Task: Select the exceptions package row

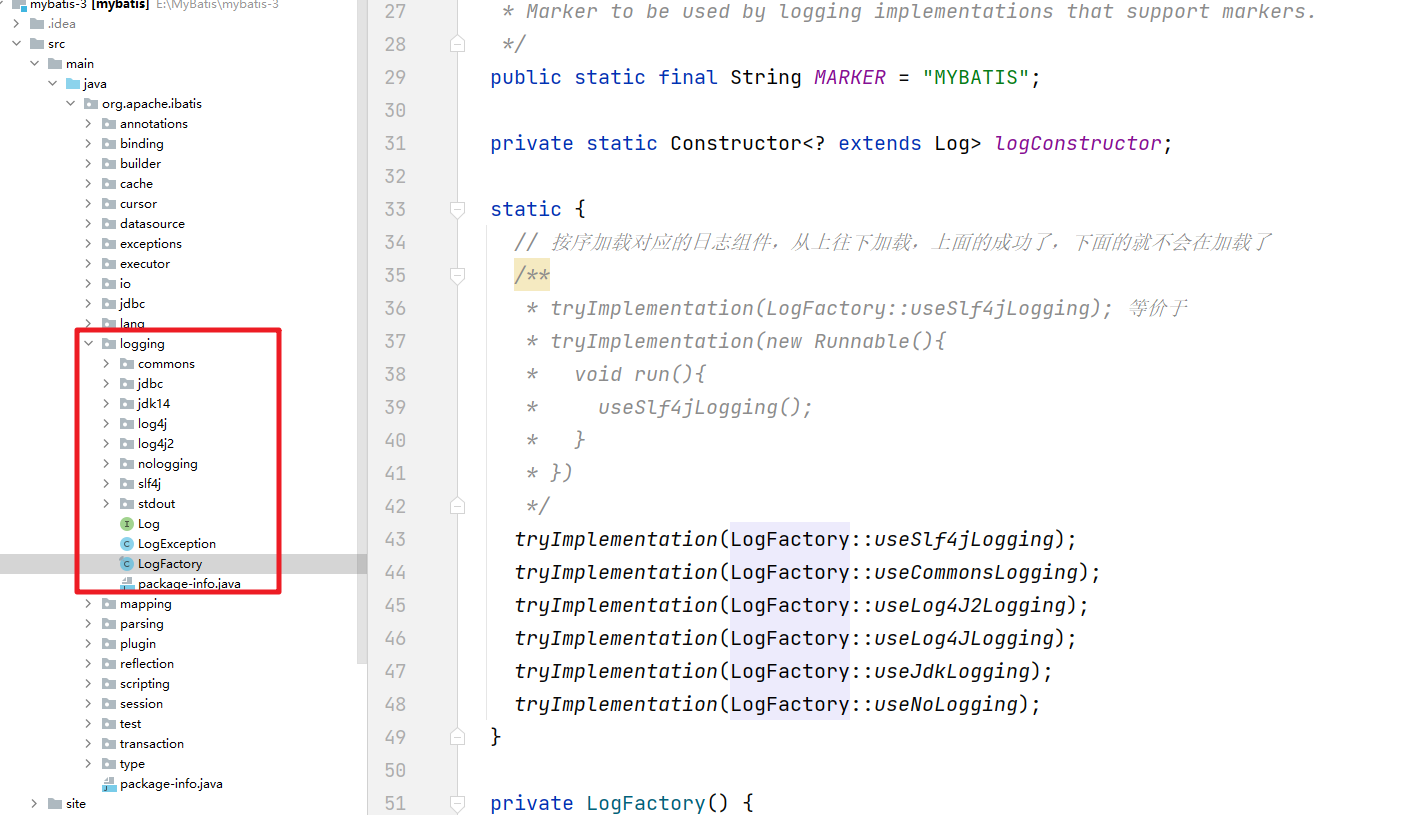Action: coord(179,244)
